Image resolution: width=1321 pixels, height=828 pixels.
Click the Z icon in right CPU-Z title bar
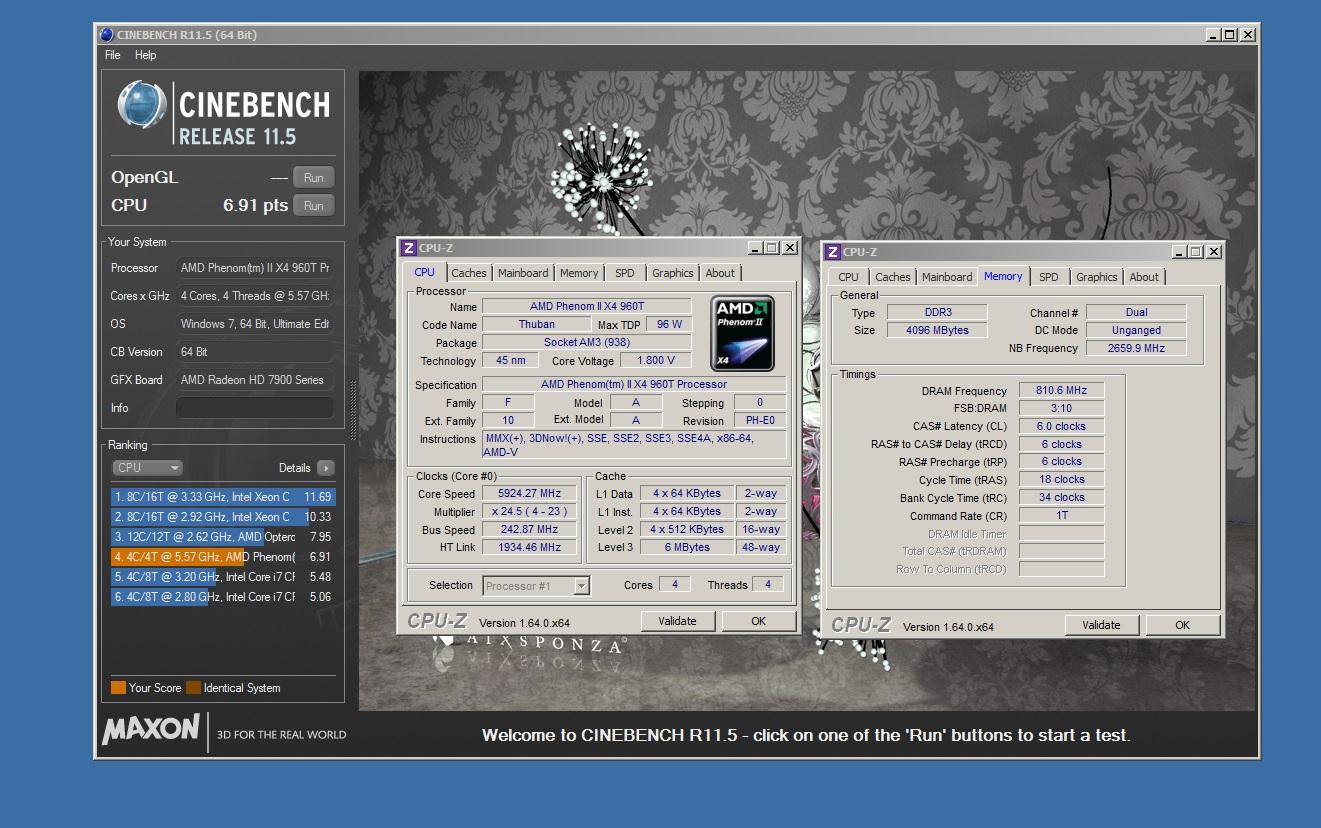[832, 252]
